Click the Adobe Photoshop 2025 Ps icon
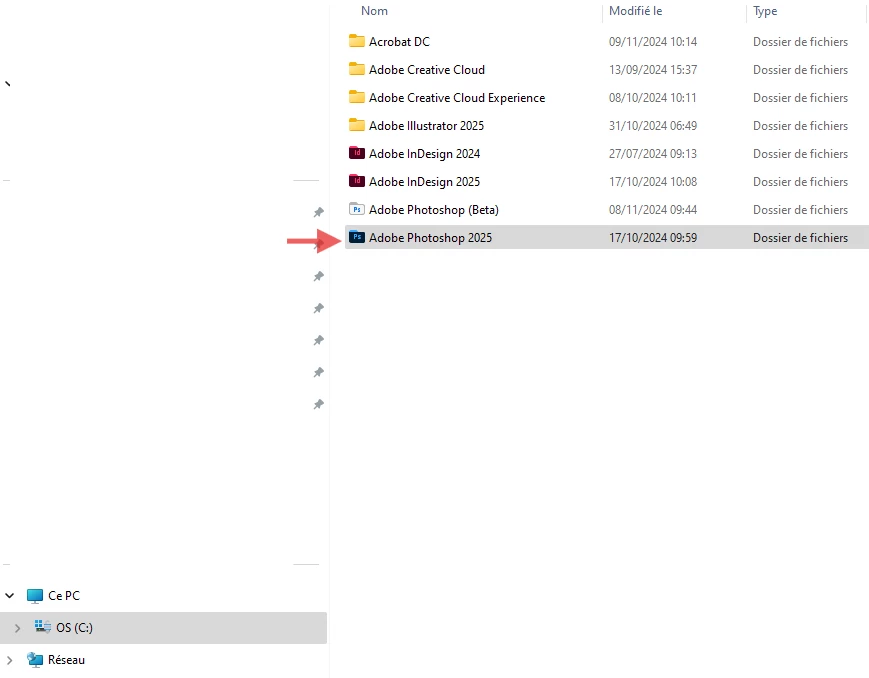The height and width of the screenshot is (678, 869). pos(356,237)
